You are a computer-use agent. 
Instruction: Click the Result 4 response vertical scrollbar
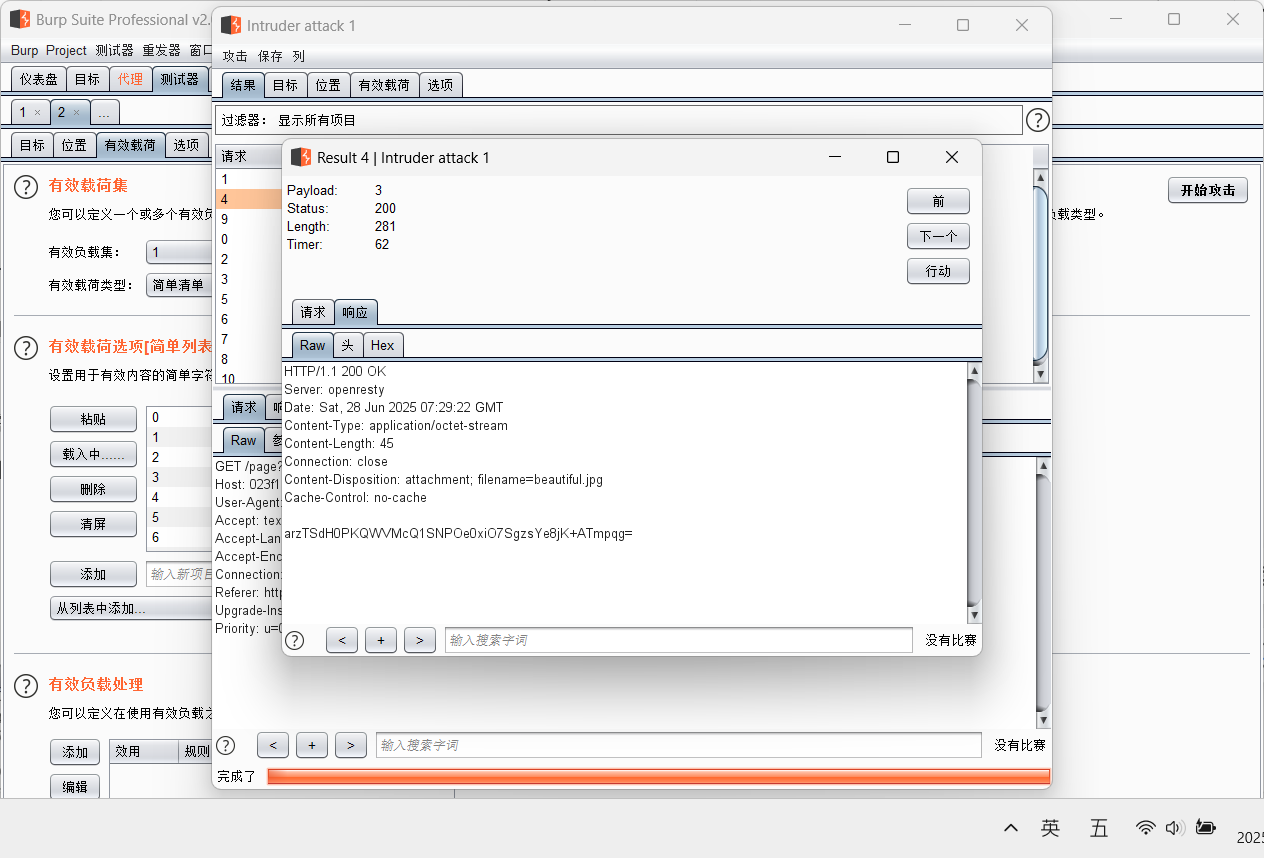(974, 493)
